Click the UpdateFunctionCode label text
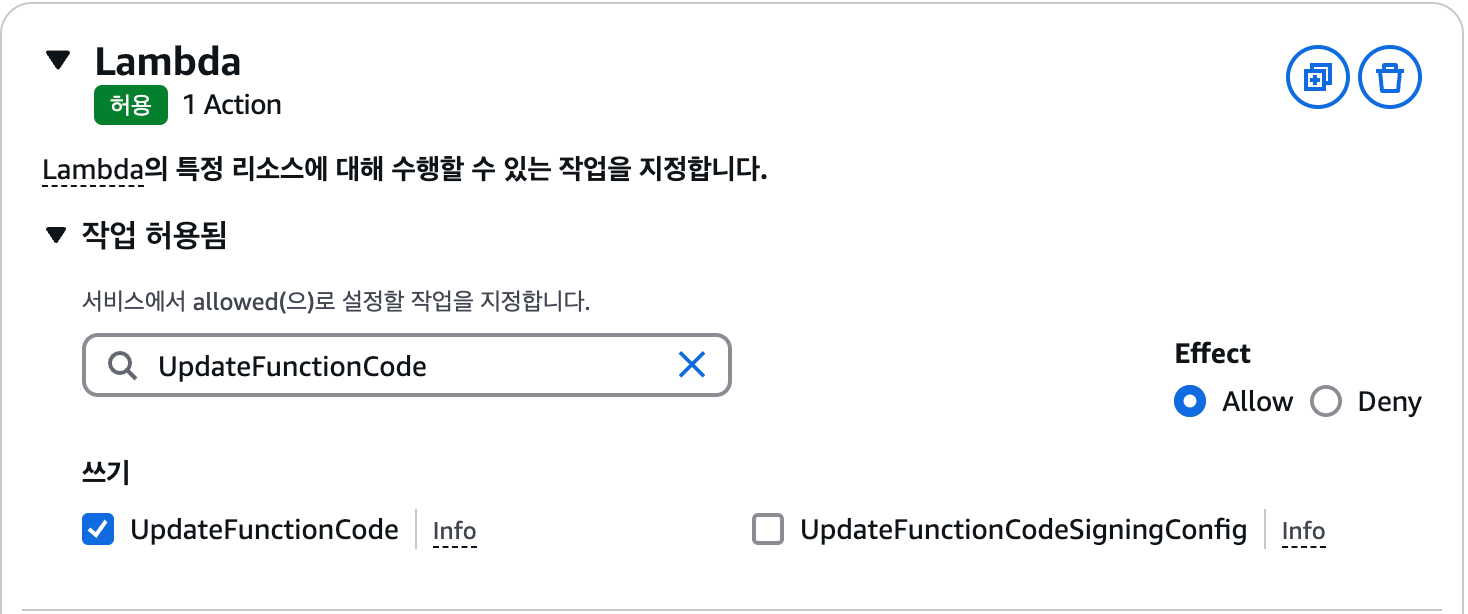Image resolution: width=1468 pixels, height=614 pixels. click(264, 529)
